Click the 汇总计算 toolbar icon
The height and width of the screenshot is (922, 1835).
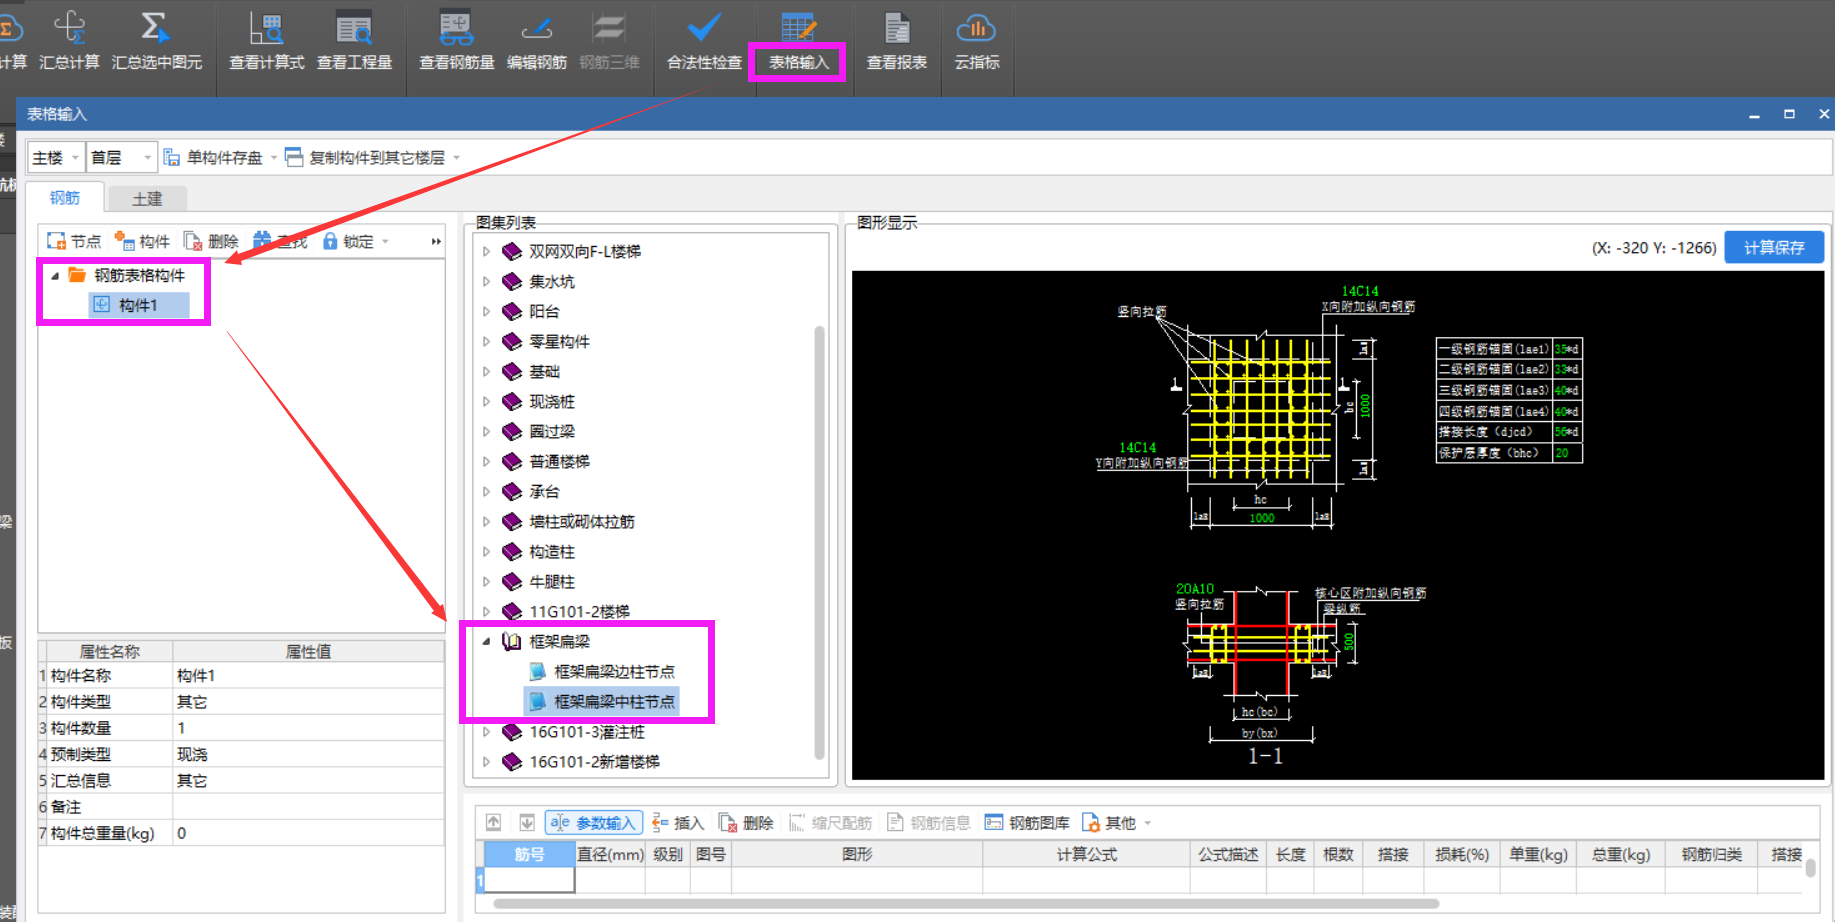coord(69,40)
